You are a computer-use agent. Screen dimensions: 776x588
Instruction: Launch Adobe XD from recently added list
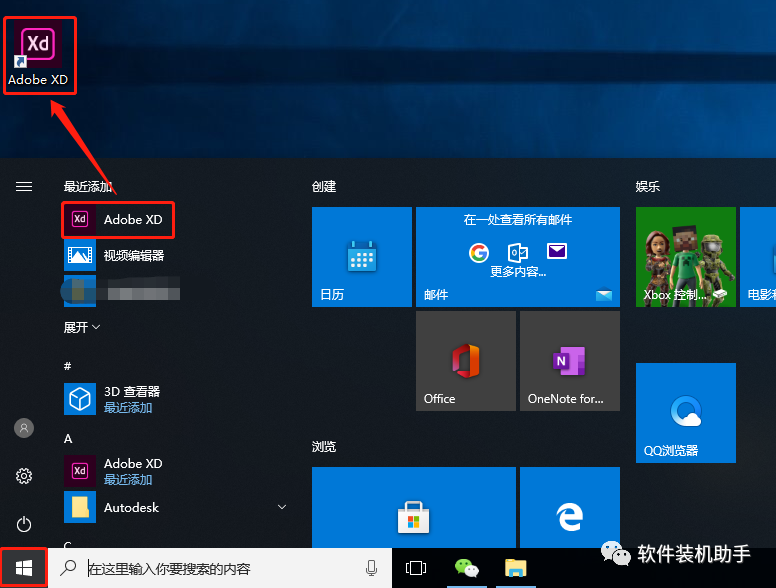[118, 219]
